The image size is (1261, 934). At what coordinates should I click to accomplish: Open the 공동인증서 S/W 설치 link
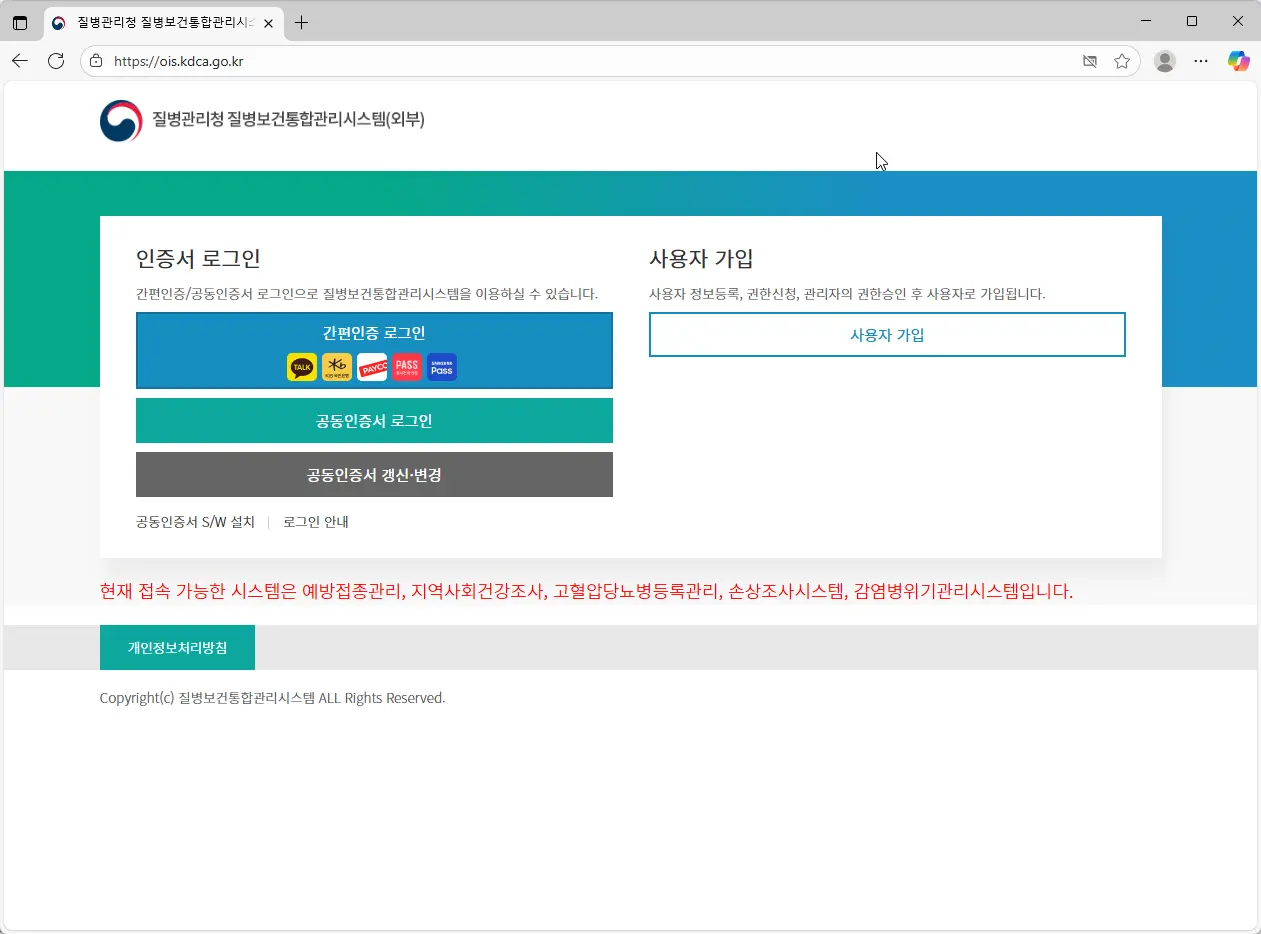(195, 522)
